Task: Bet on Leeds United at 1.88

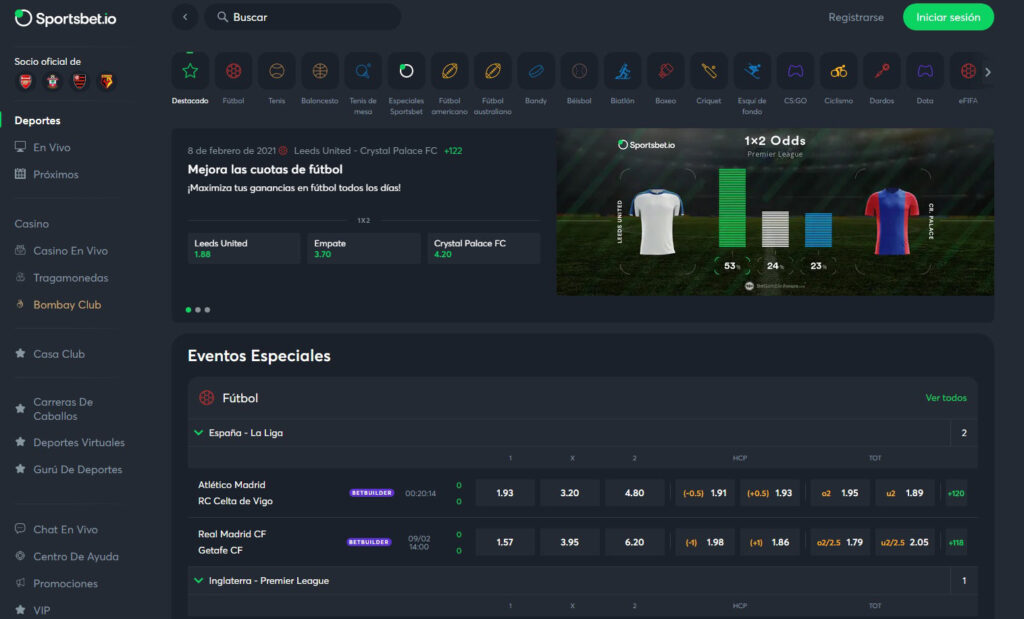Action: coord(244,248)
